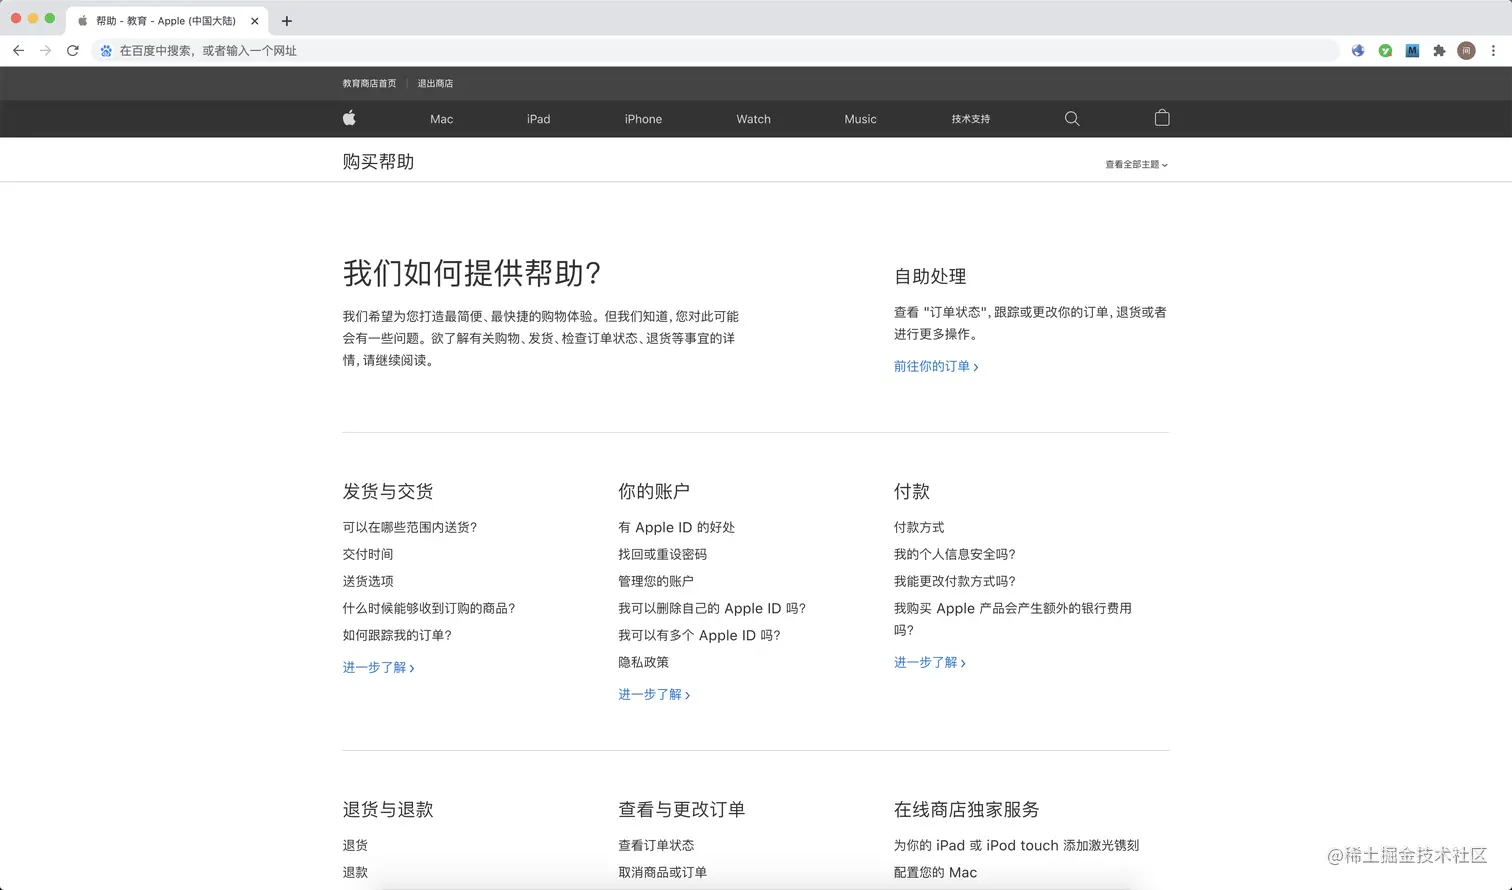Click 进一步了解 under 付款

930,663
